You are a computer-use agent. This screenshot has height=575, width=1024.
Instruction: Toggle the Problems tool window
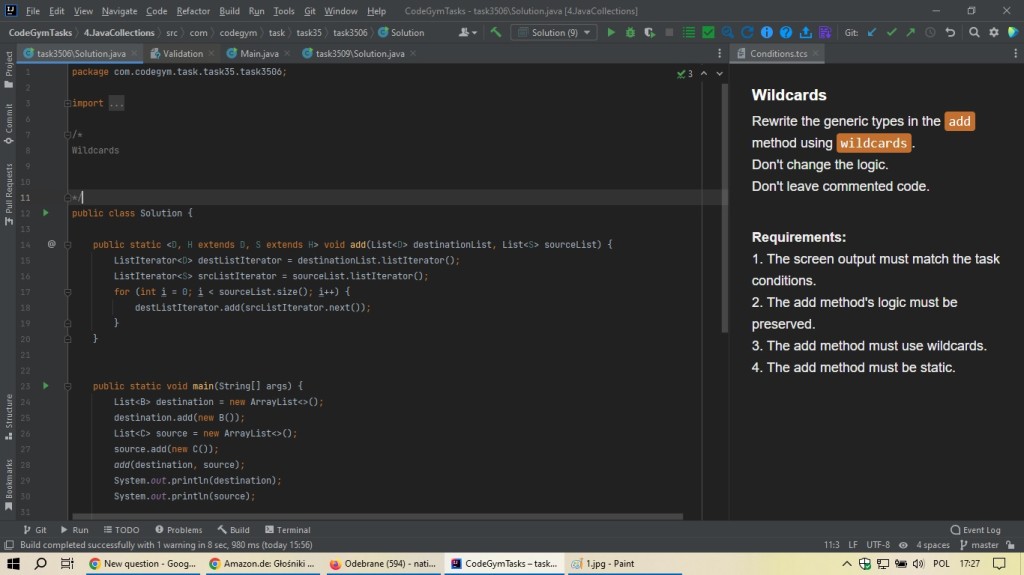pos(178,530)
